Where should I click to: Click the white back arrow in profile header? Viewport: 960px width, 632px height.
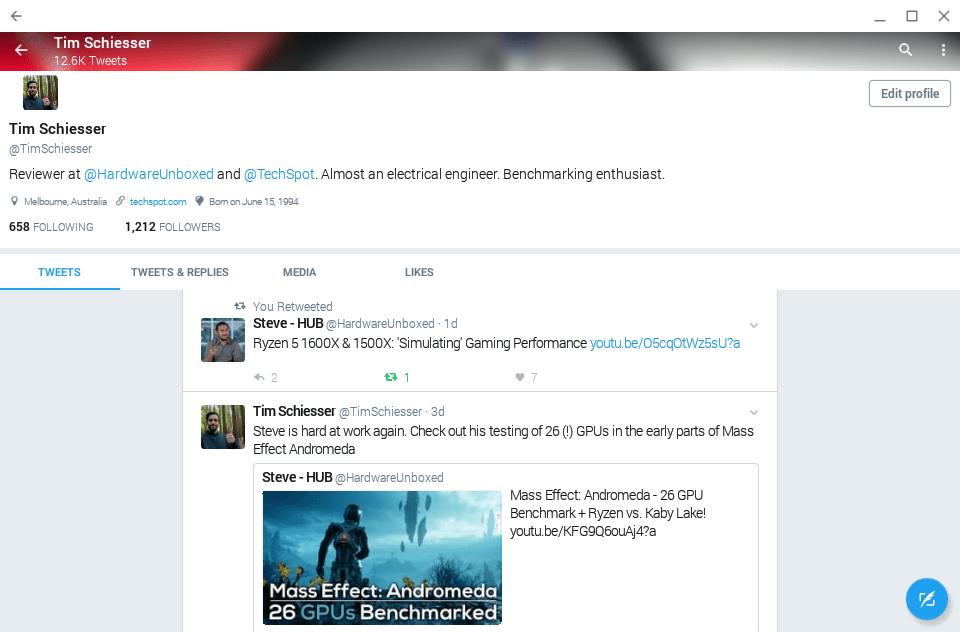click(21, 50)
